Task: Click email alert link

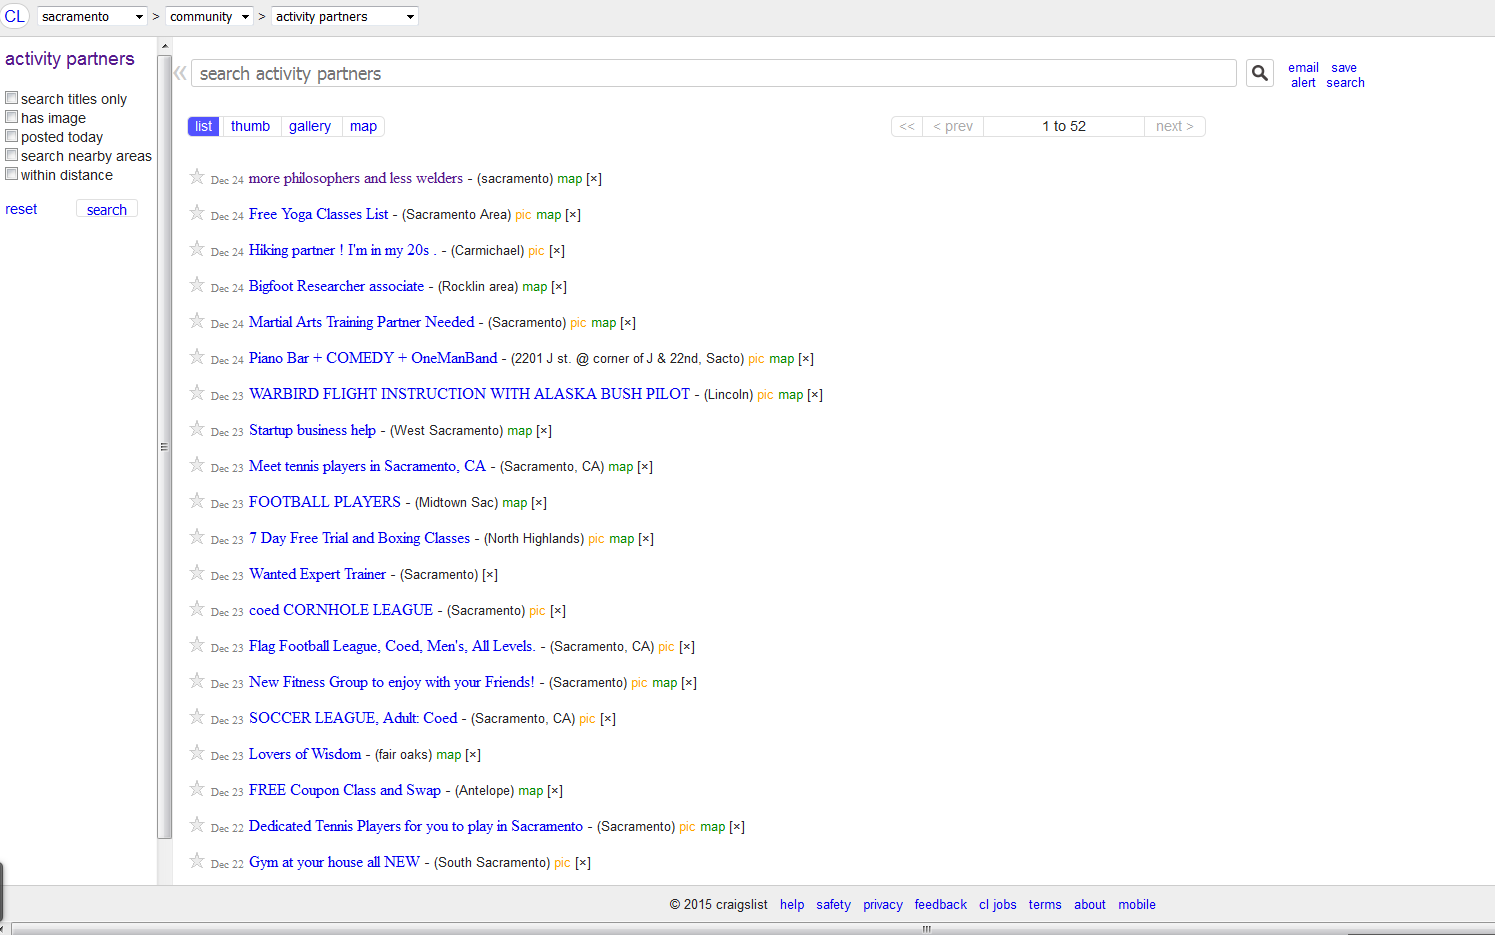Action: pyautogui.click(x=1303, y=75)
